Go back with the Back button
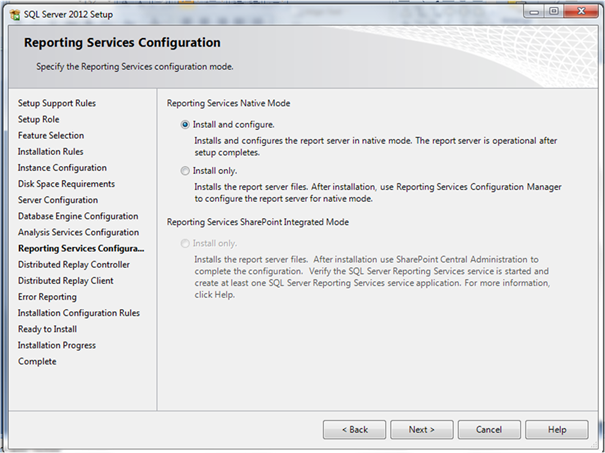The image size is (605, 453). pyautogui.click(x=354, y=429)
